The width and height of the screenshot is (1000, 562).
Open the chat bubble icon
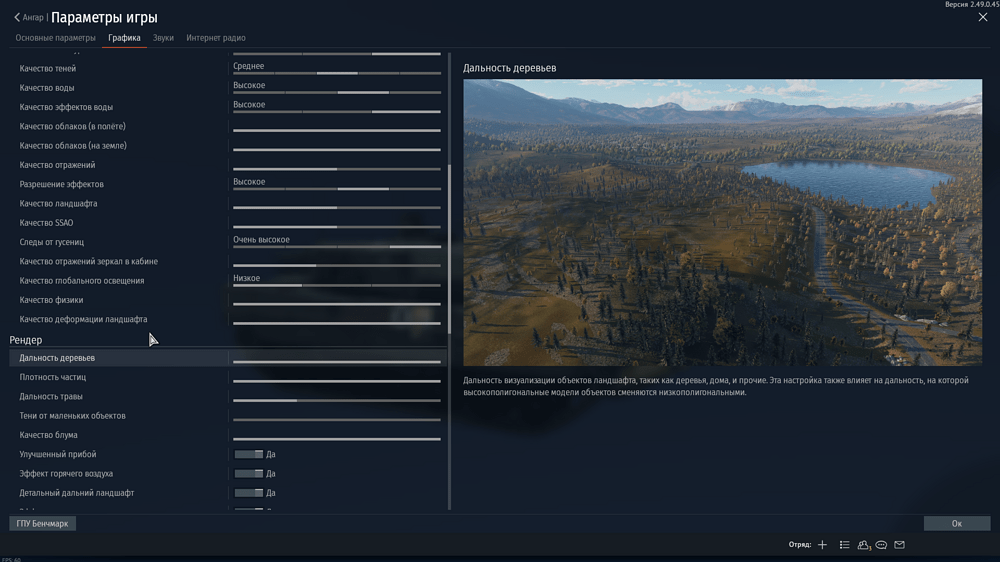click(x=882, y=545)
